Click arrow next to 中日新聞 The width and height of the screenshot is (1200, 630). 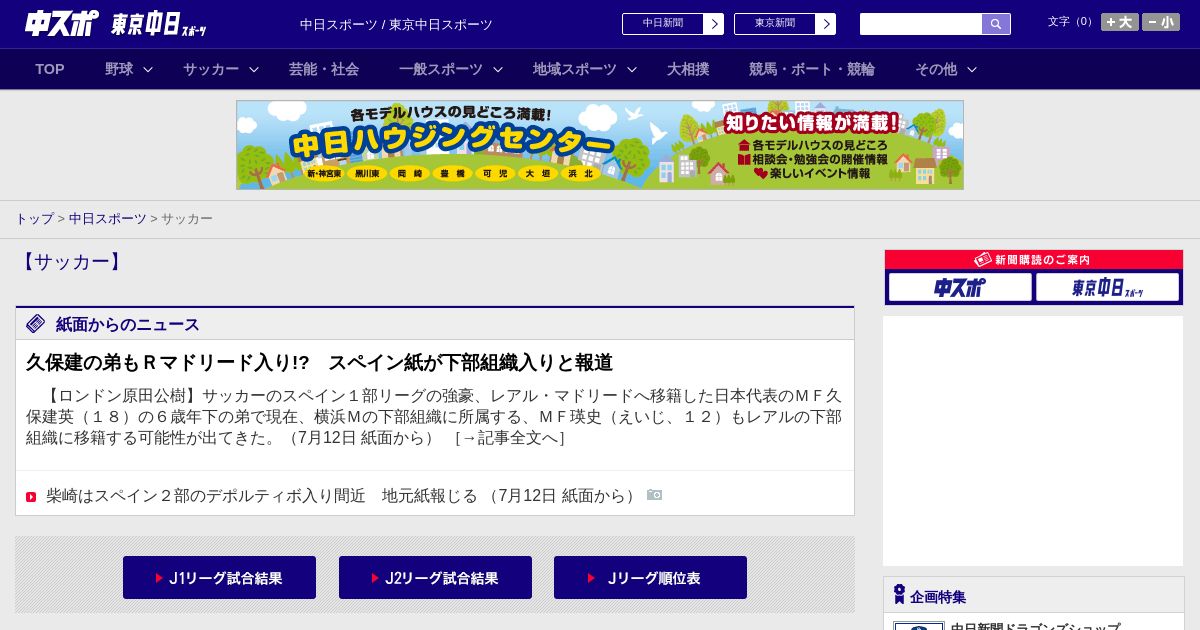(714, 24)
